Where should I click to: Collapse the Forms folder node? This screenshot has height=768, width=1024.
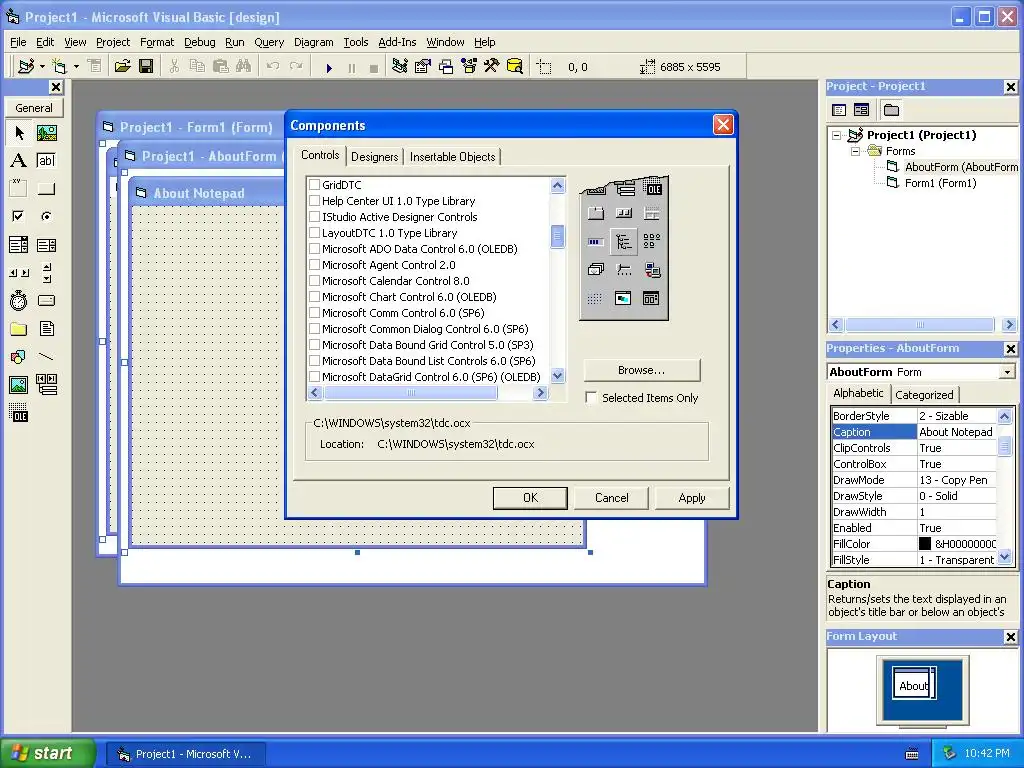(x=856, y=151)
